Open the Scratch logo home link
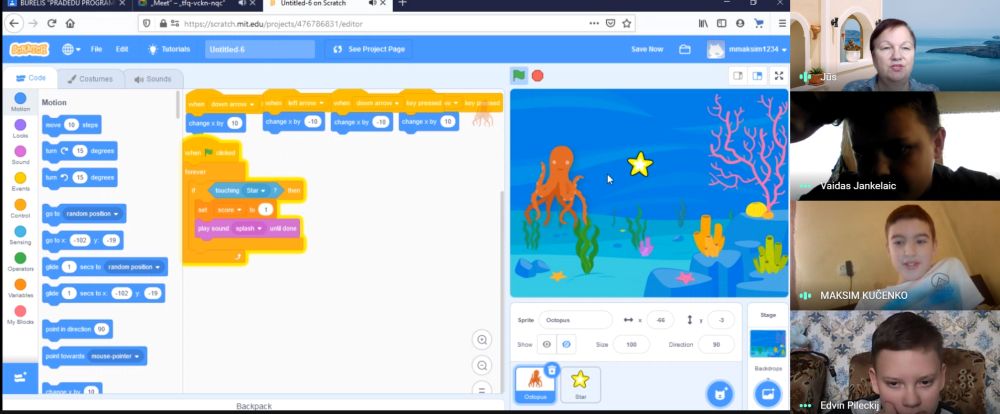1000x414 pixels. [x=29, y=49]
